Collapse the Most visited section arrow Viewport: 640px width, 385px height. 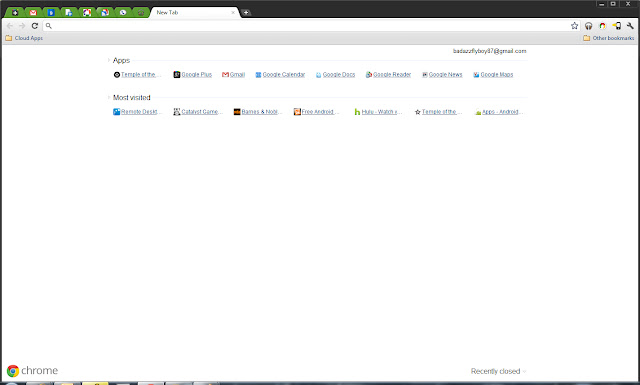(x=109, y=98)
